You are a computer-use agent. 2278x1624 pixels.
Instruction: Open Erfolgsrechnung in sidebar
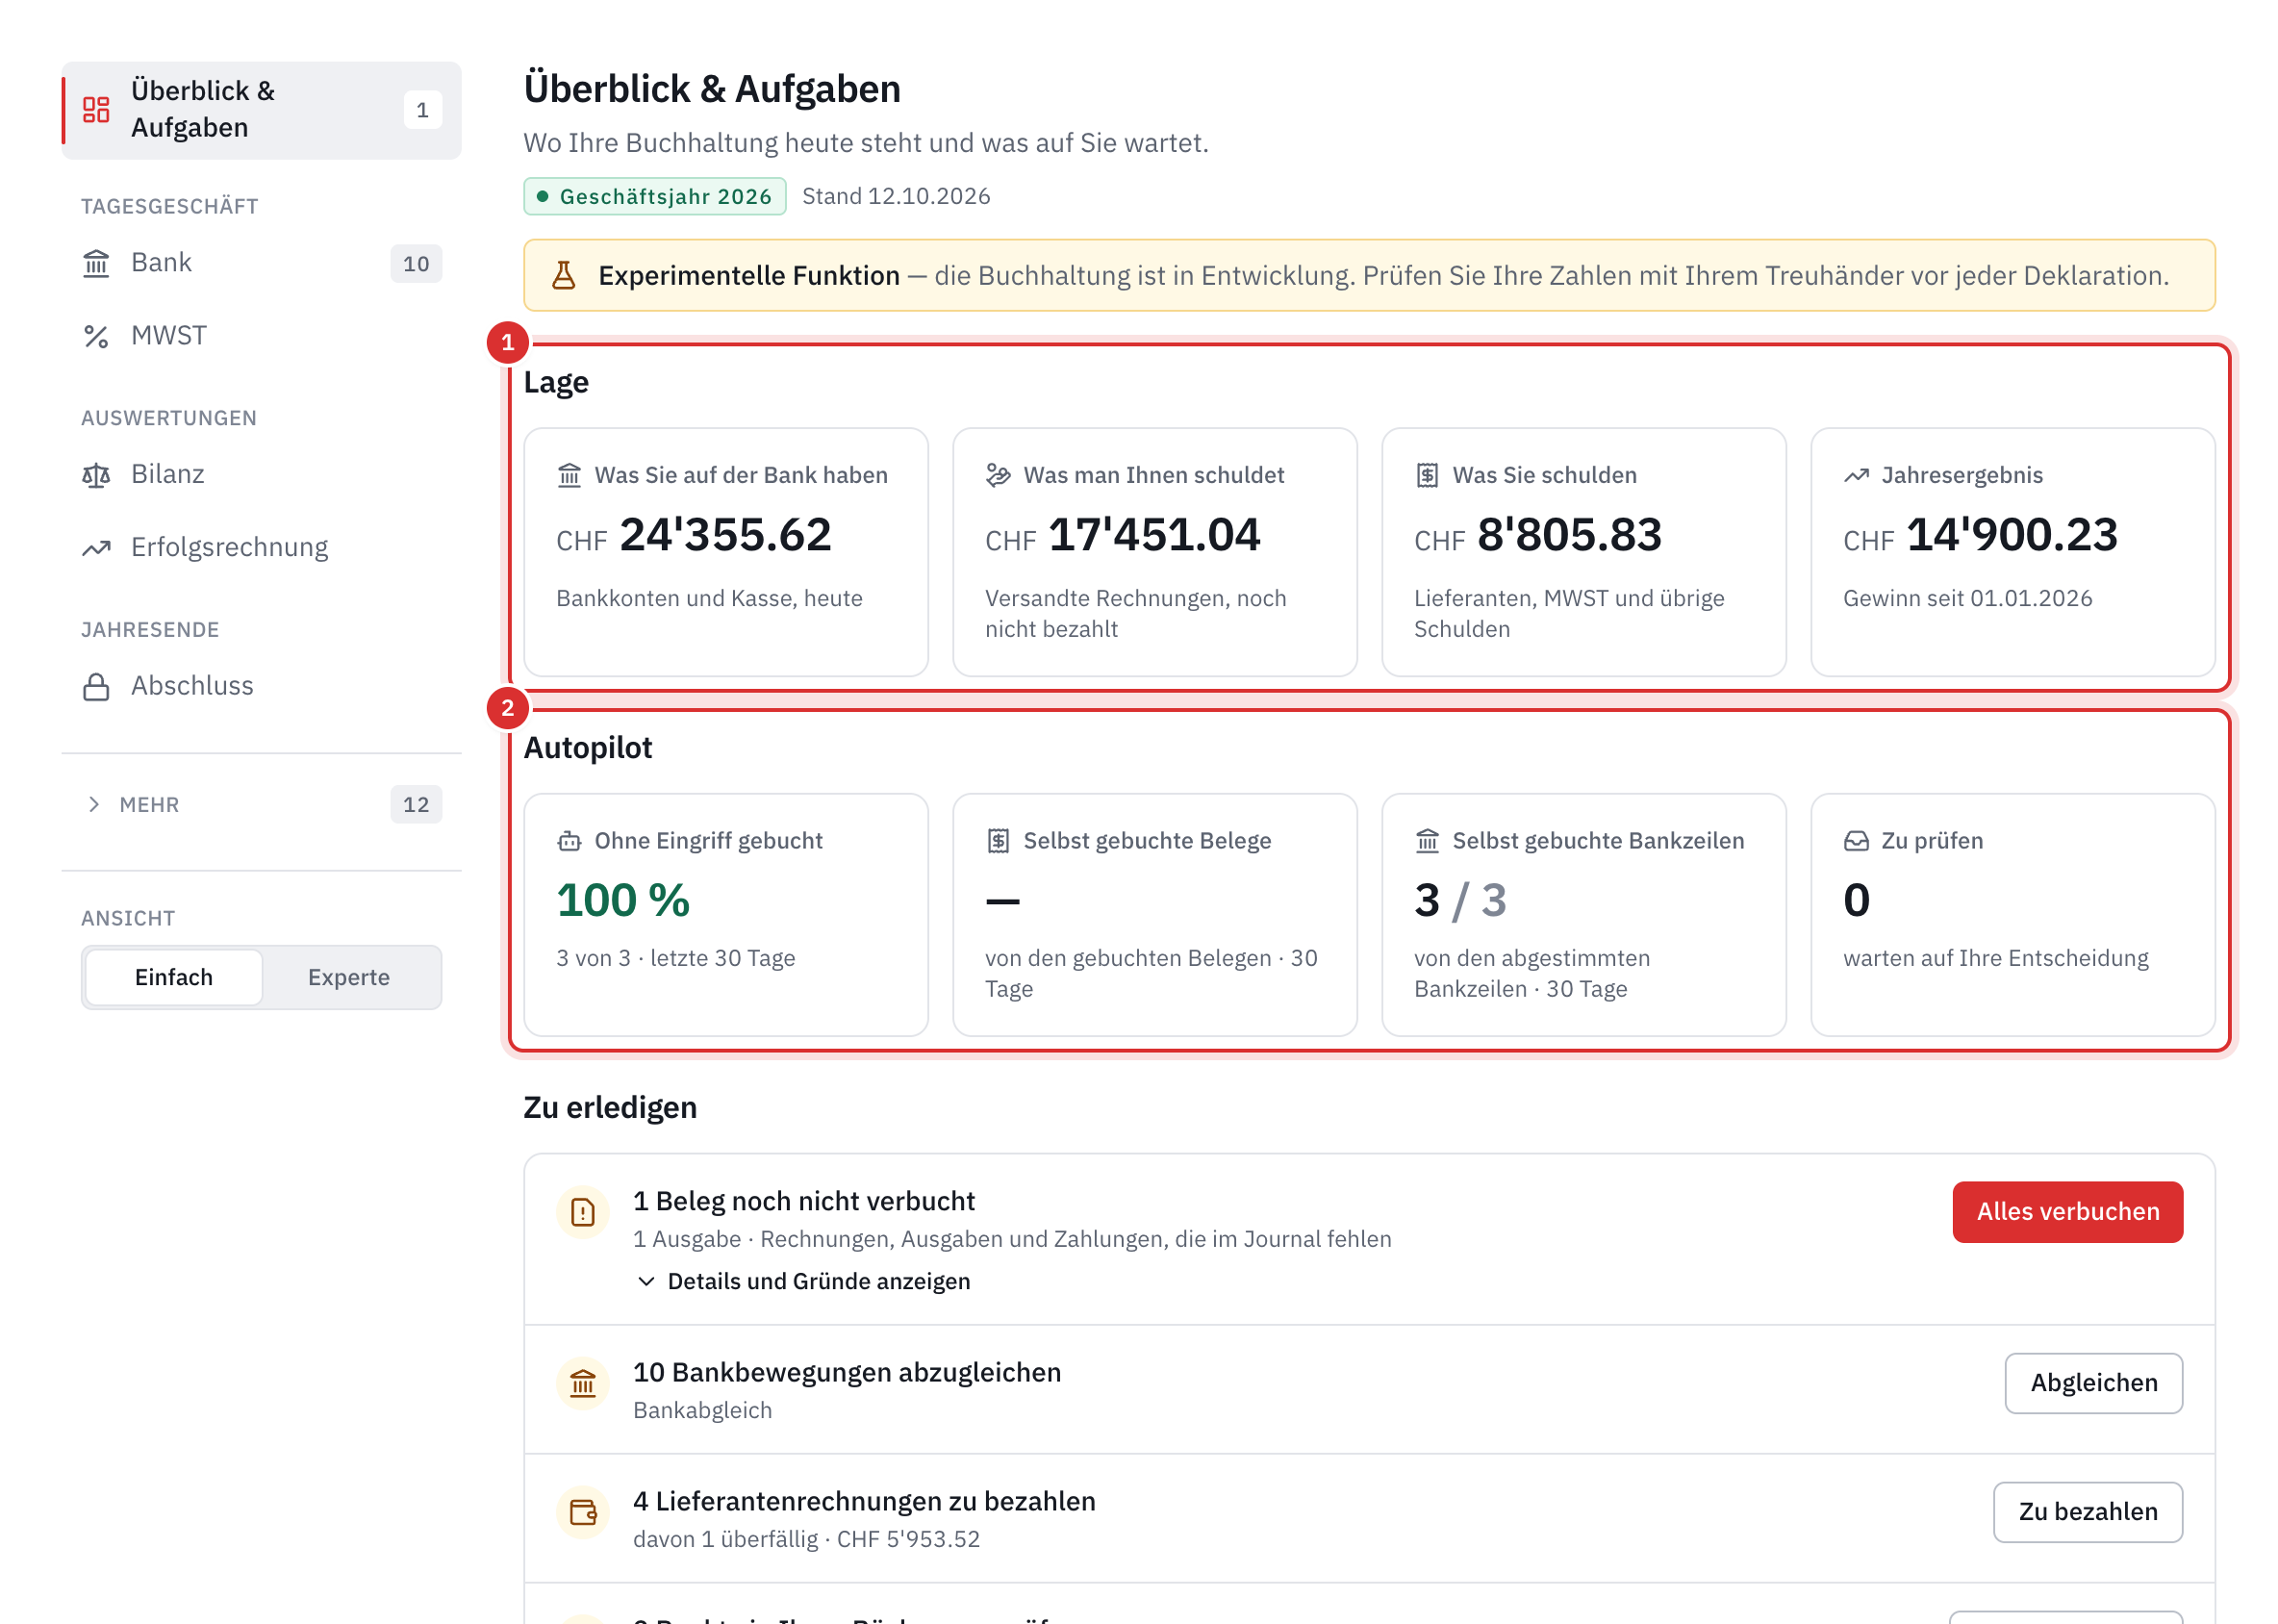coord(262,548)
